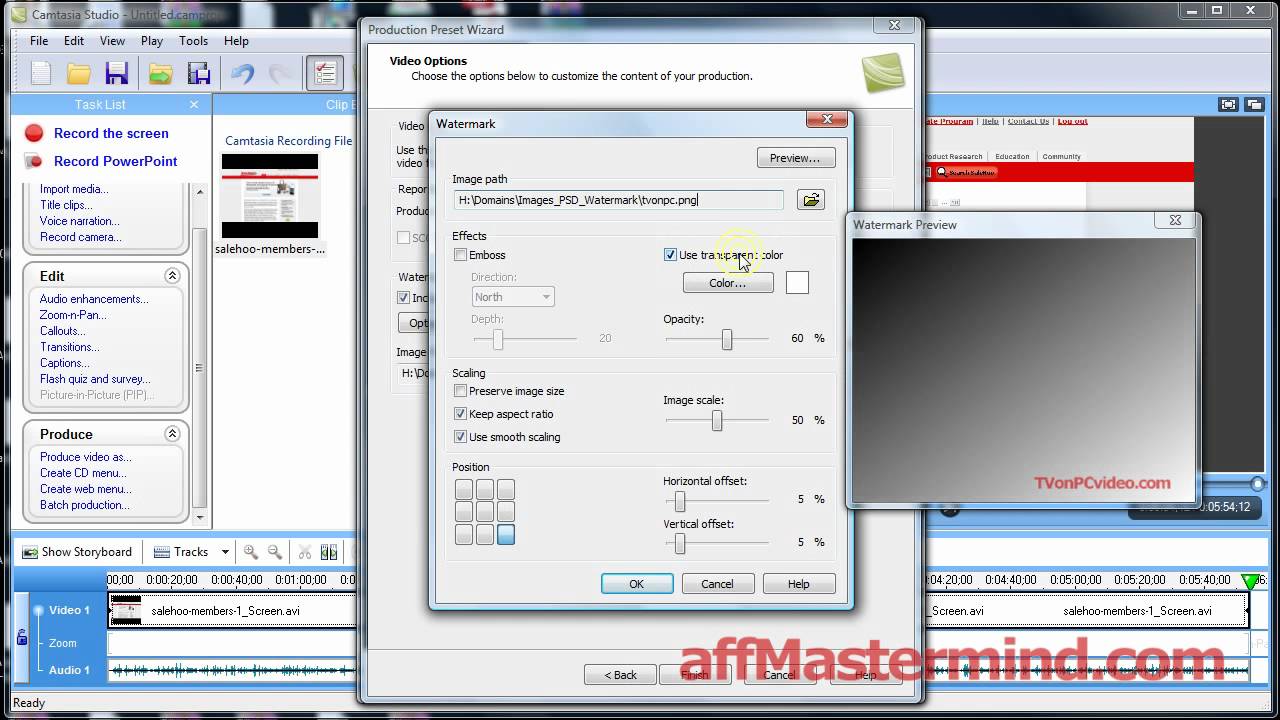Open the View menu

tap(112, 41)
